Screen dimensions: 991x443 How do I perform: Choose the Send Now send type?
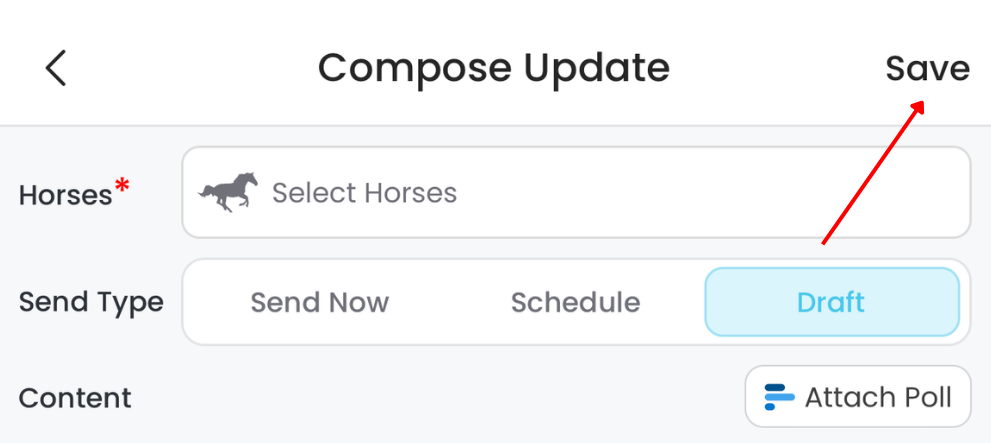pos(319,302)
